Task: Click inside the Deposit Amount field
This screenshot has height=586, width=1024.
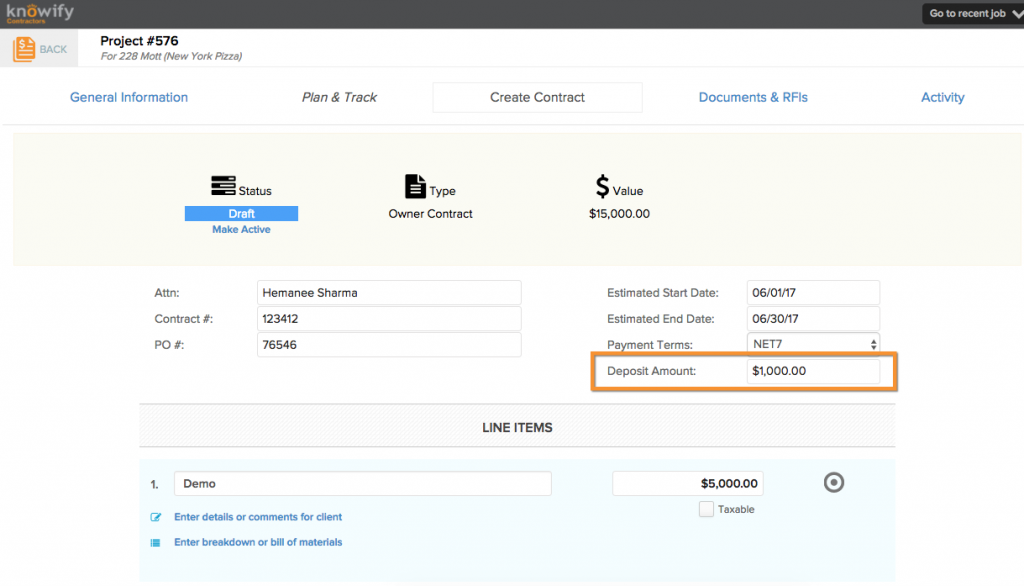Action: (812, 370)
